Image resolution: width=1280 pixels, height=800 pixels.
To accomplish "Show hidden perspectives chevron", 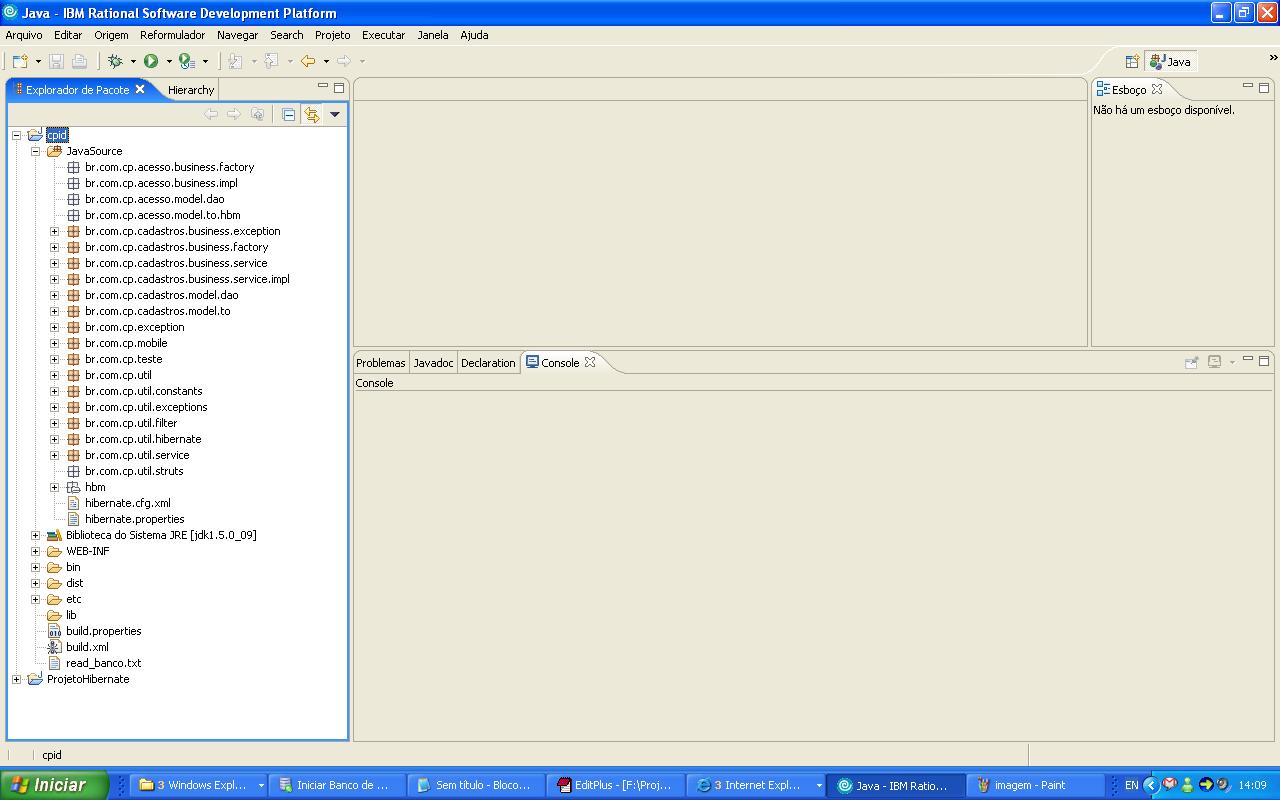I will [1273, 57].
